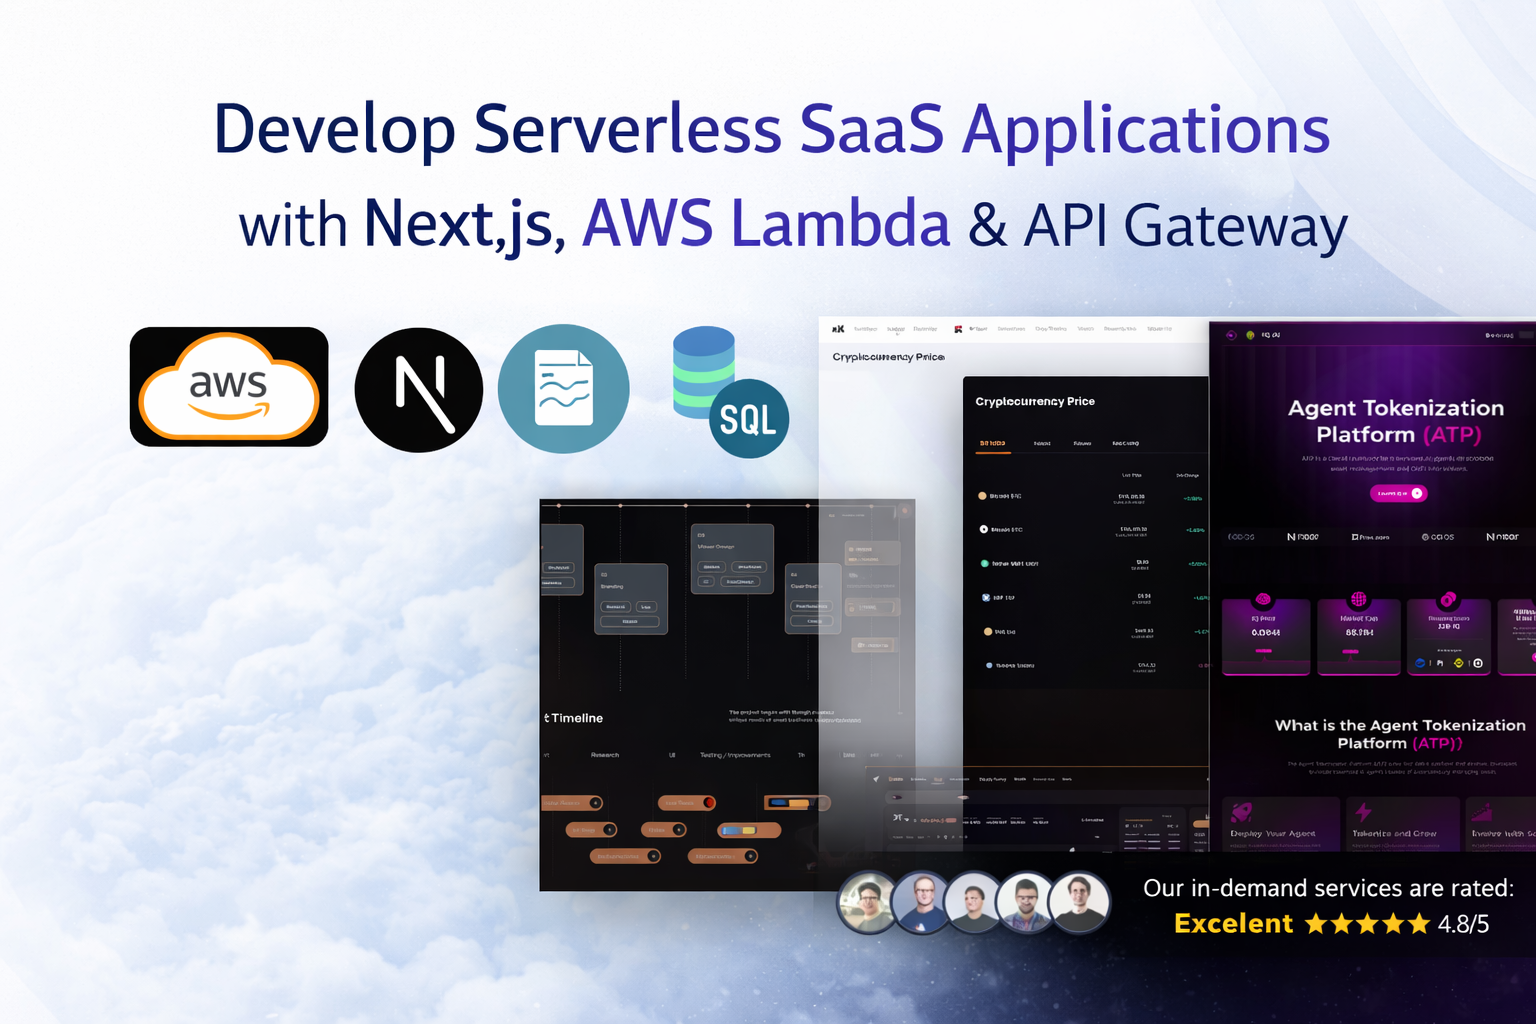Click the black Next.js N logo
1536x1024 pixels.
[x=419, y=390]
